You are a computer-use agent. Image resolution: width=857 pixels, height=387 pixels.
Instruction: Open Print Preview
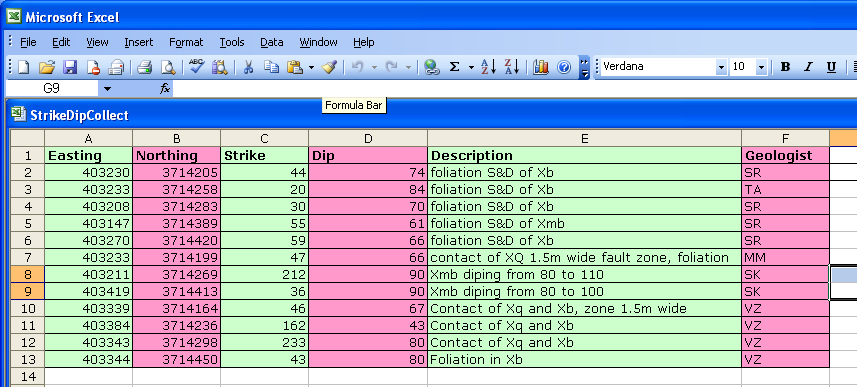168,67
